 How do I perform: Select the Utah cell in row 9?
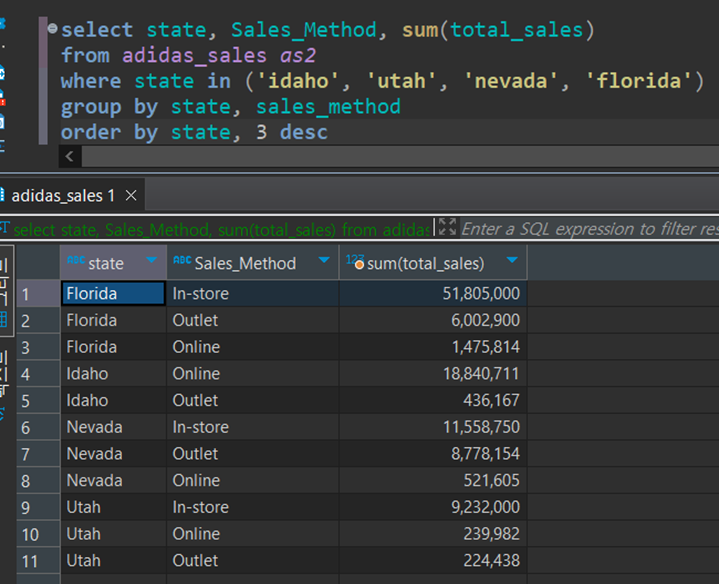pyautogui.click(x=113, y=507)
